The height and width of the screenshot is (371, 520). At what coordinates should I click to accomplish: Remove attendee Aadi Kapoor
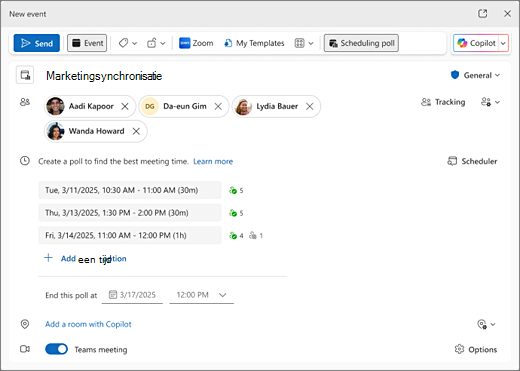tap(125, 106)
